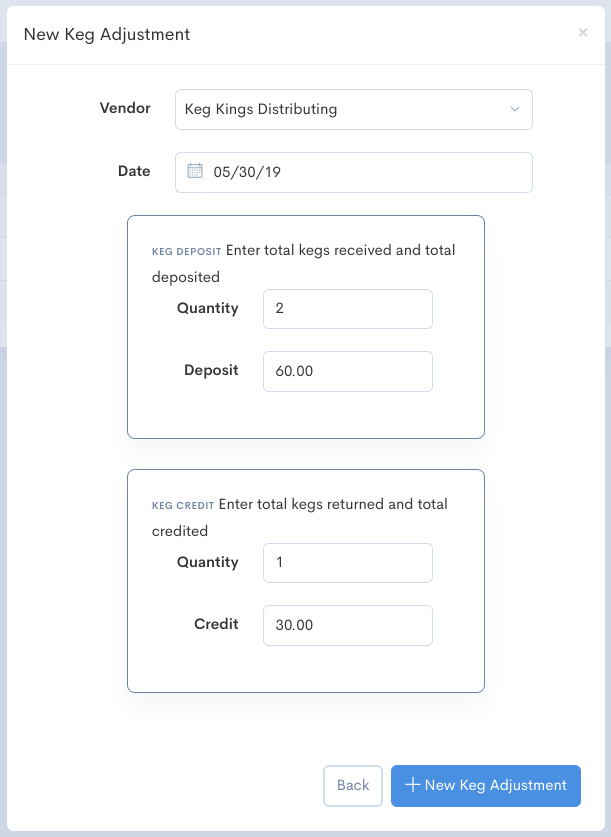Click the New Keg Adjustment dialog title

point(109,33)
